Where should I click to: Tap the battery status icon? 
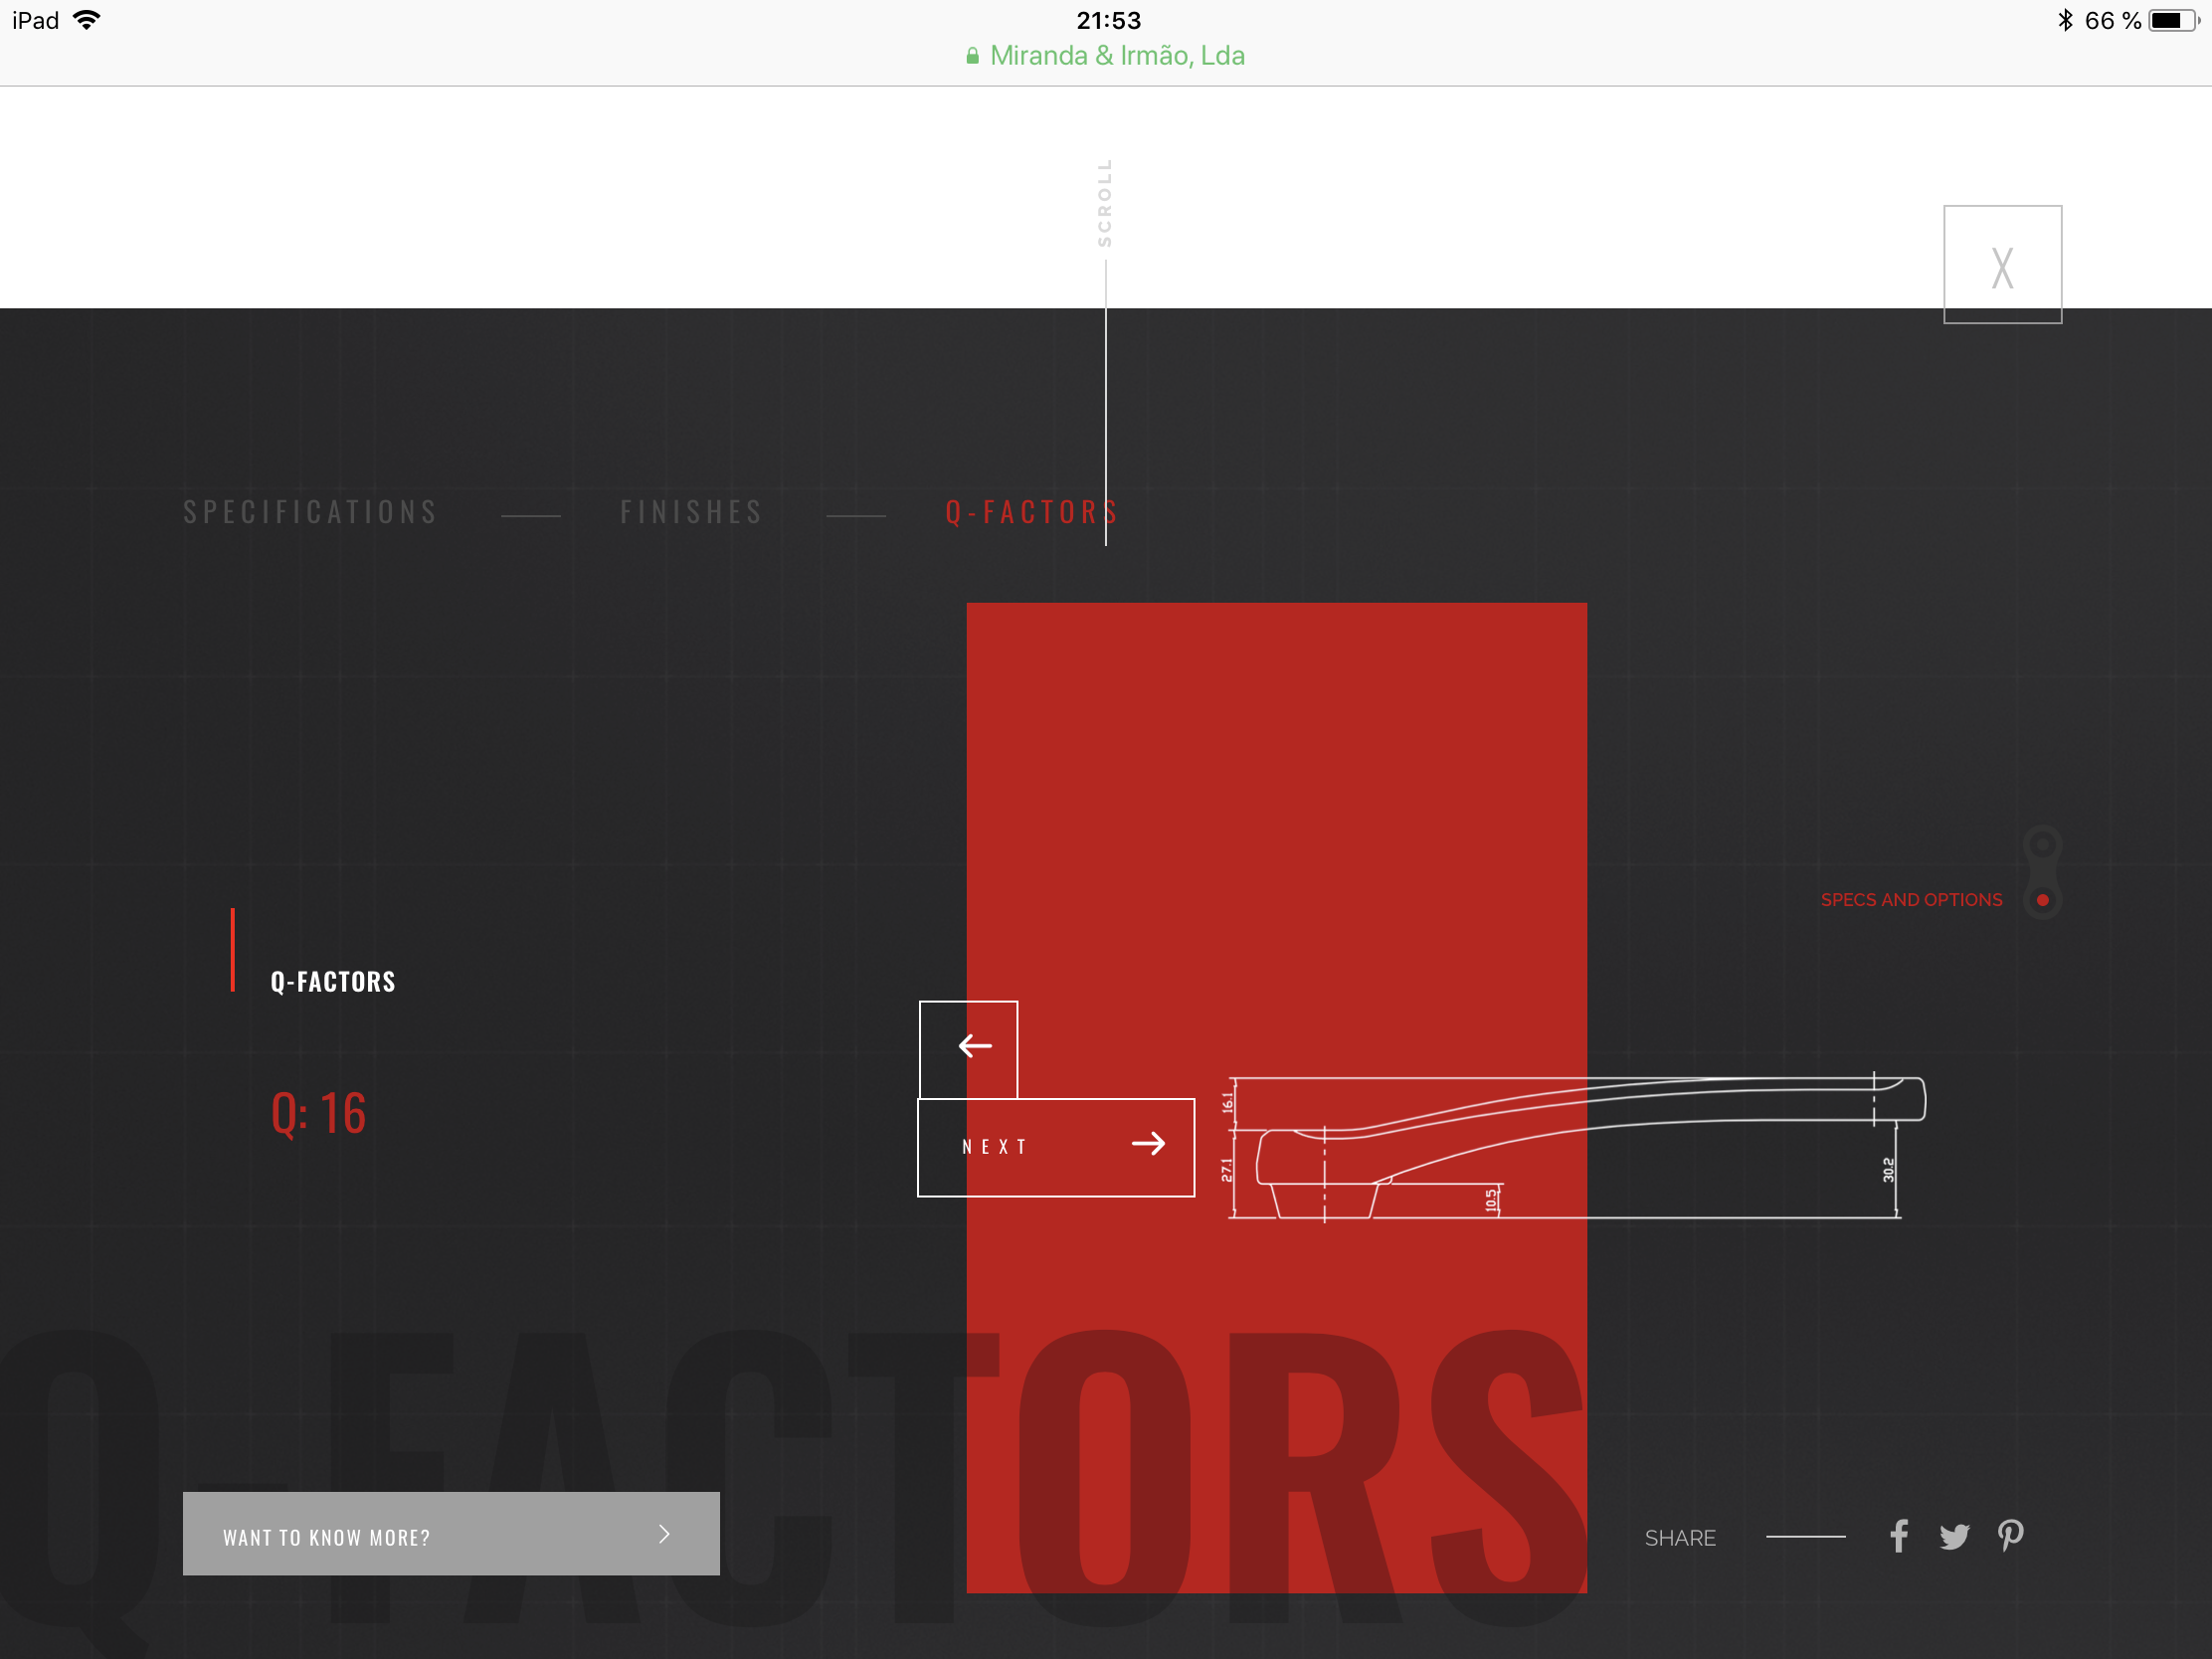2172,21
